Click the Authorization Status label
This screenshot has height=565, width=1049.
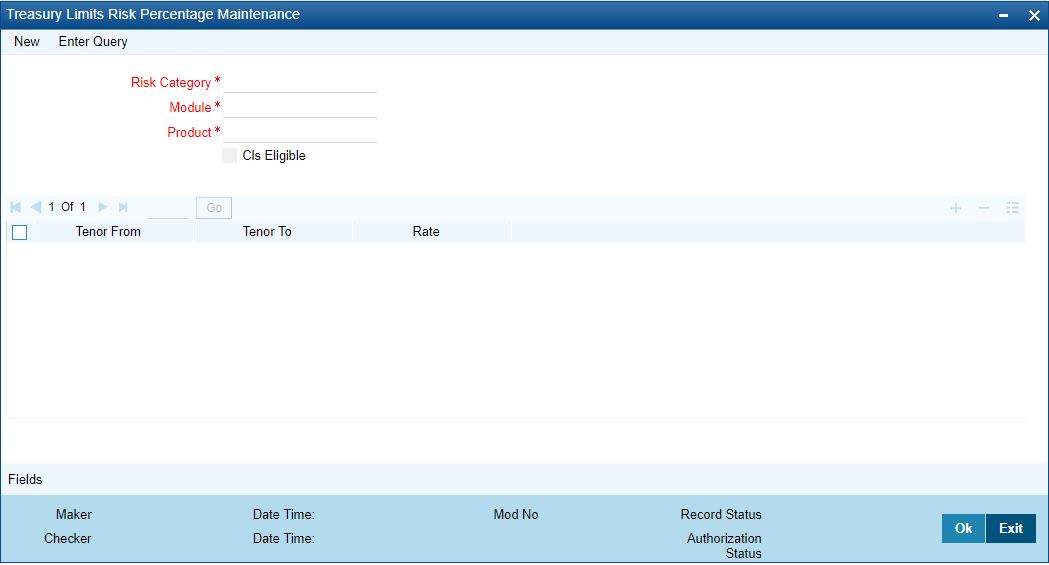(725, 546)
